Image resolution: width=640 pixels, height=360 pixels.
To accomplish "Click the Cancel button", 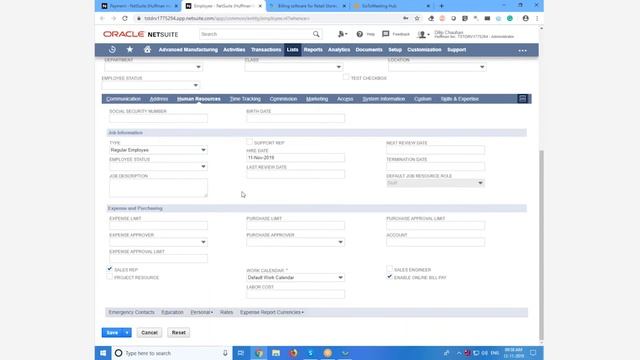I will tap(149, 333).
